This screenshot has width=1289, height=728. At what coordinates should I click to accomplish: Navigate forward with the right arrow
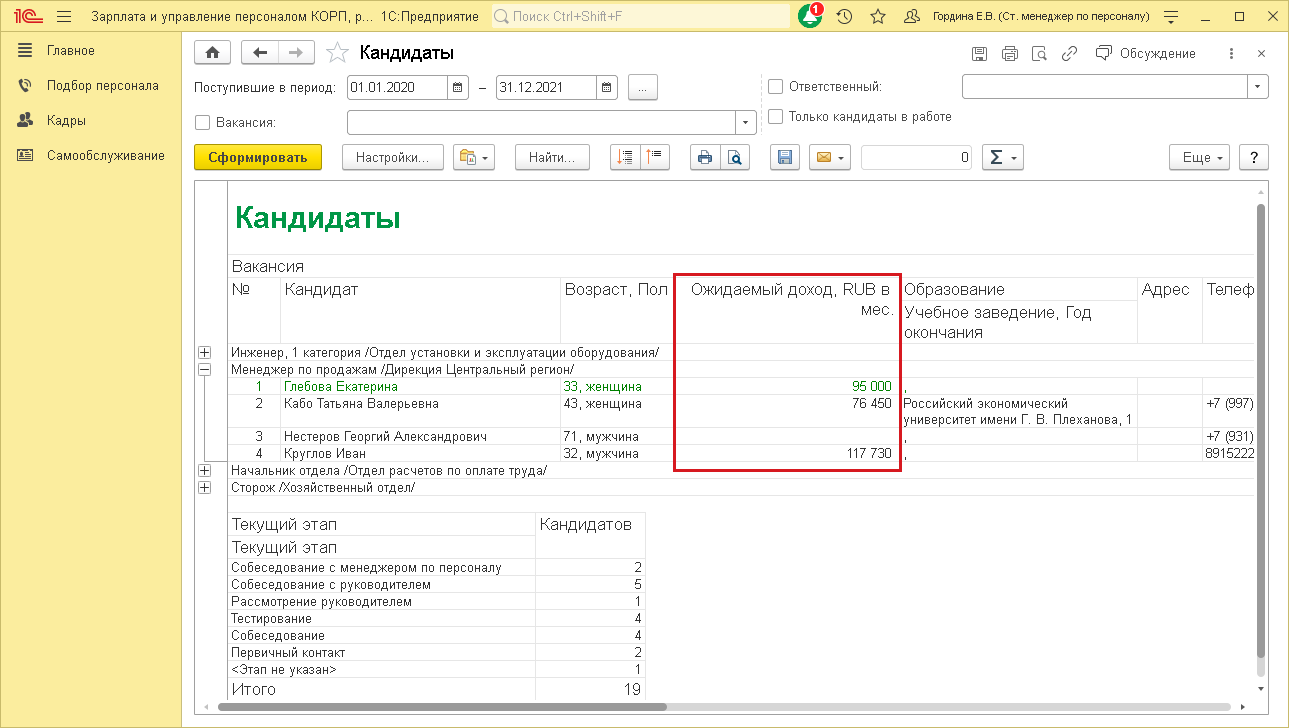[296, 53]
